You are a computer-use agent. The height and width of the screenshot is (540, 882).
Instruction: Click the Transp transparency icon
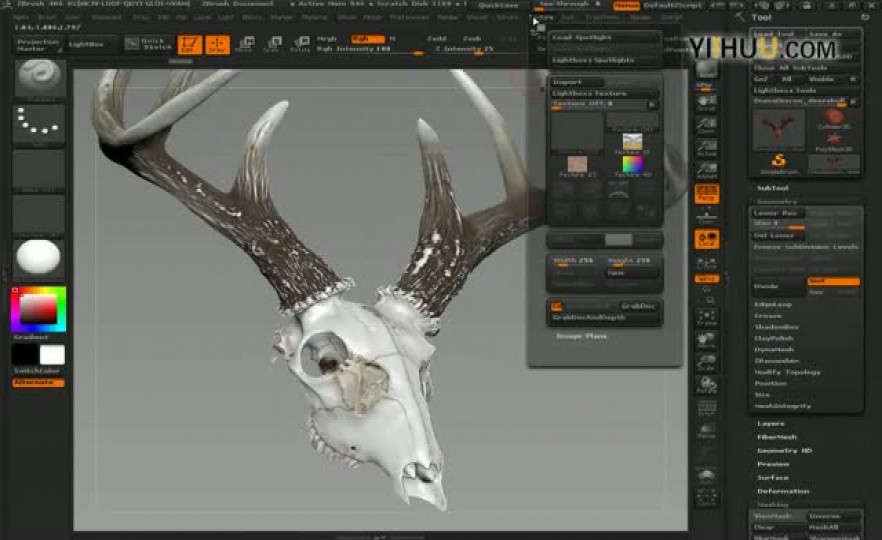coord(706,430)
